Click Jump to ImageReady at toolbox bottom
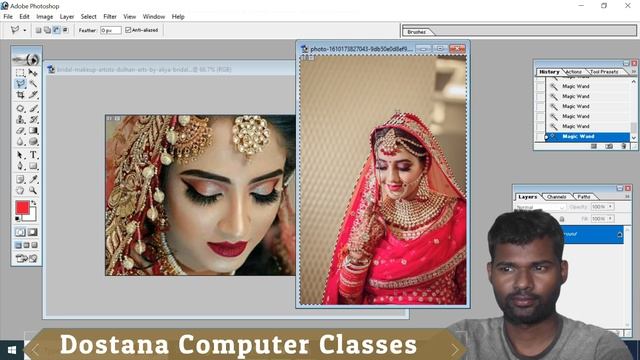 click(27, 258)
